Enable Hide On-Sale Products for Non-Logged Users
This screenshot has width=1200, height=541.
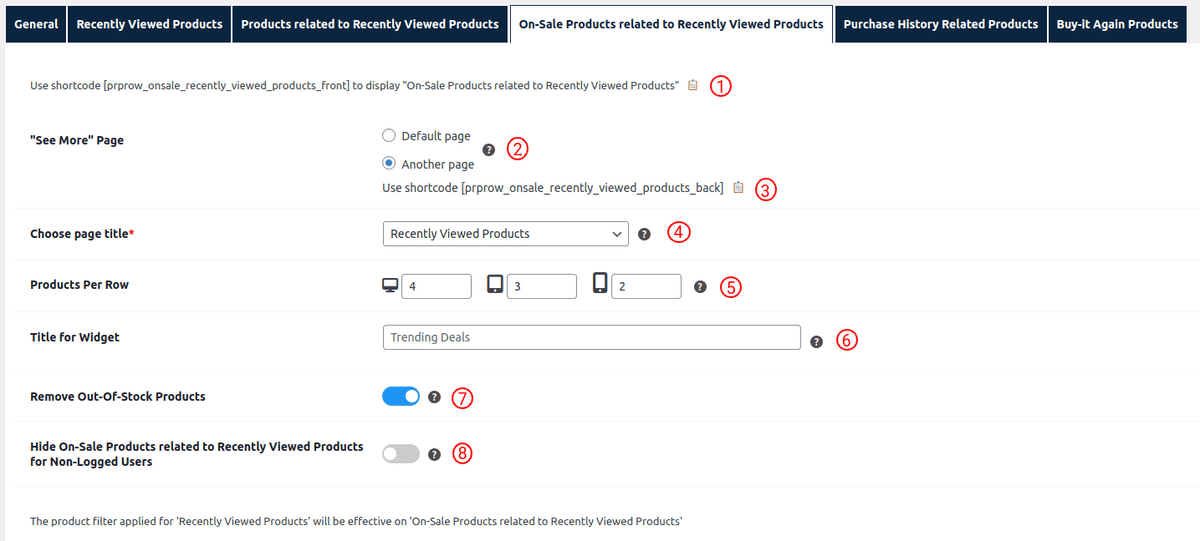click(401, 454)
